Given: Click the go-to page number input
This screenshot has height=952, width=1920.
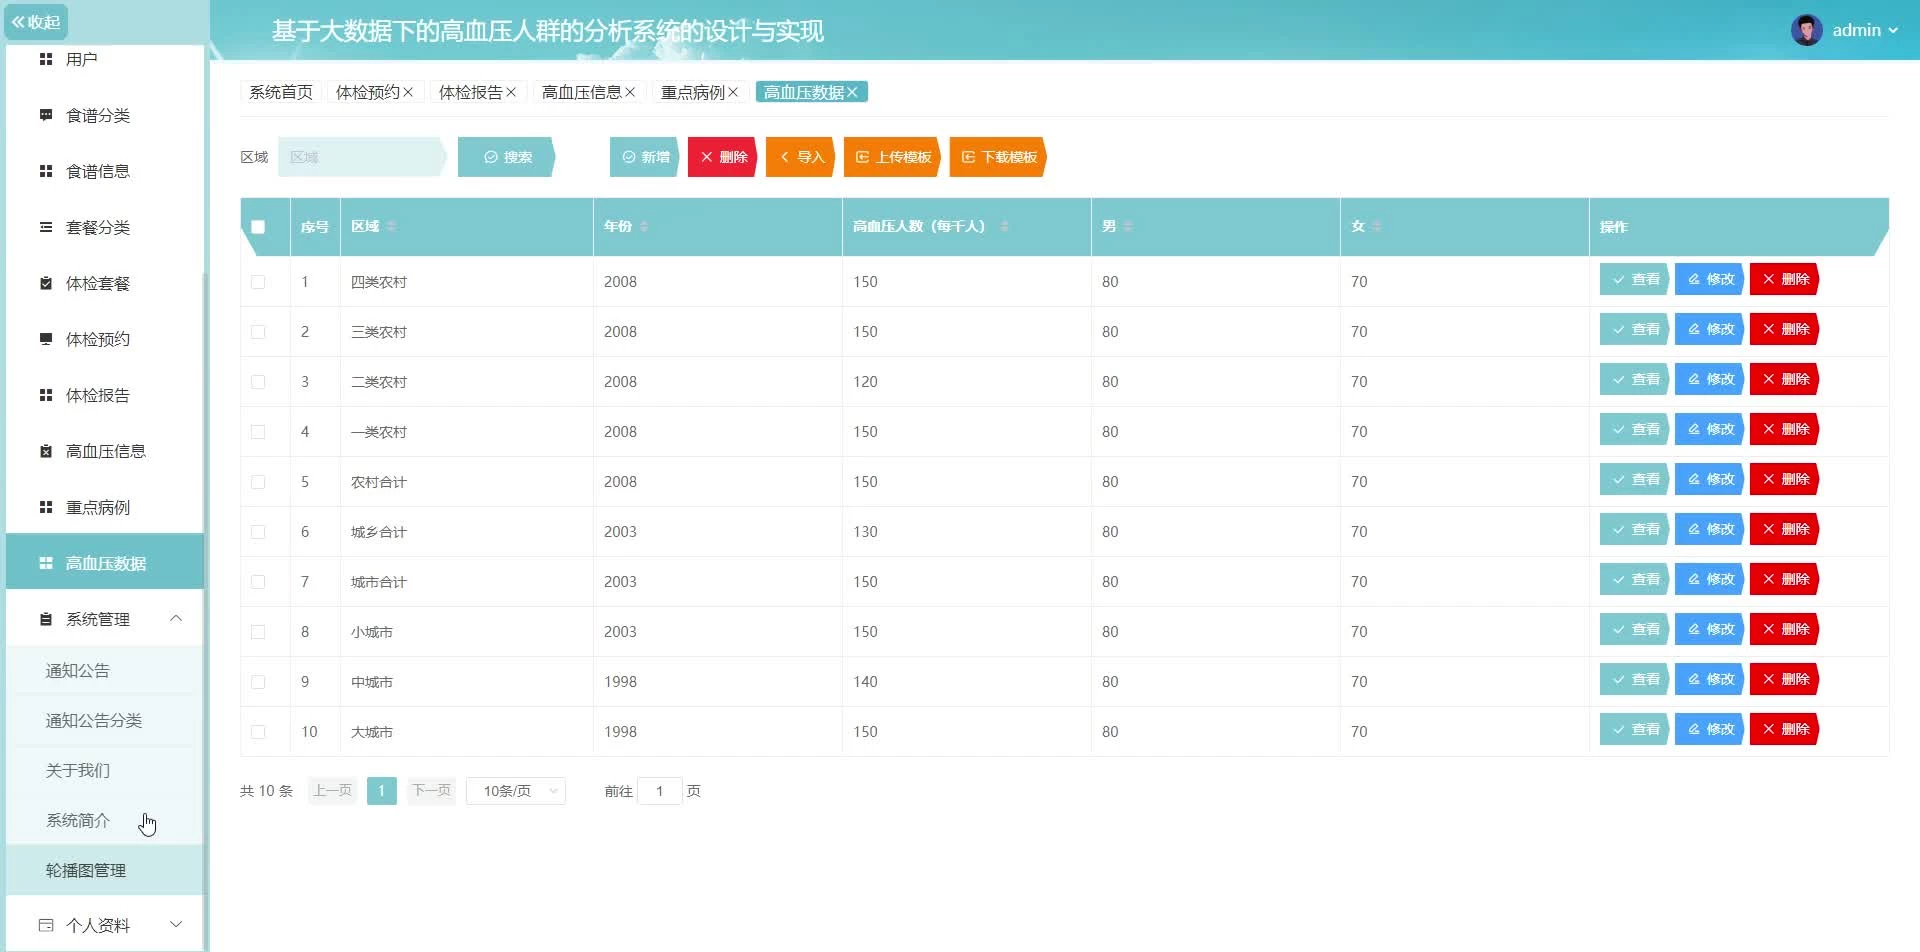Looking at the screenshot, I should click(660, 791).
